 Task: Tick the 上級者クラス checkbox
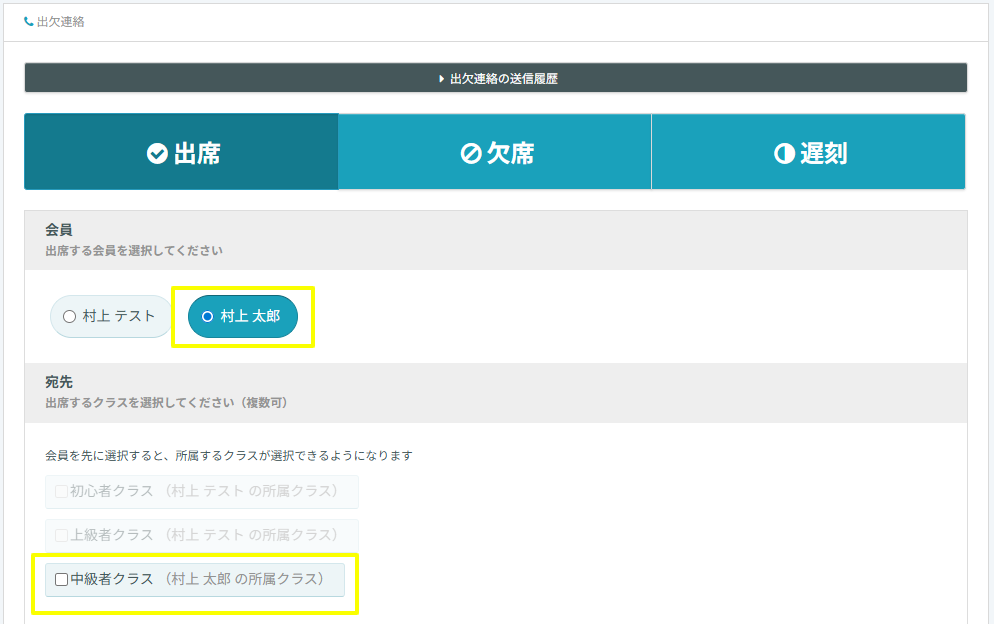[62, 535]
